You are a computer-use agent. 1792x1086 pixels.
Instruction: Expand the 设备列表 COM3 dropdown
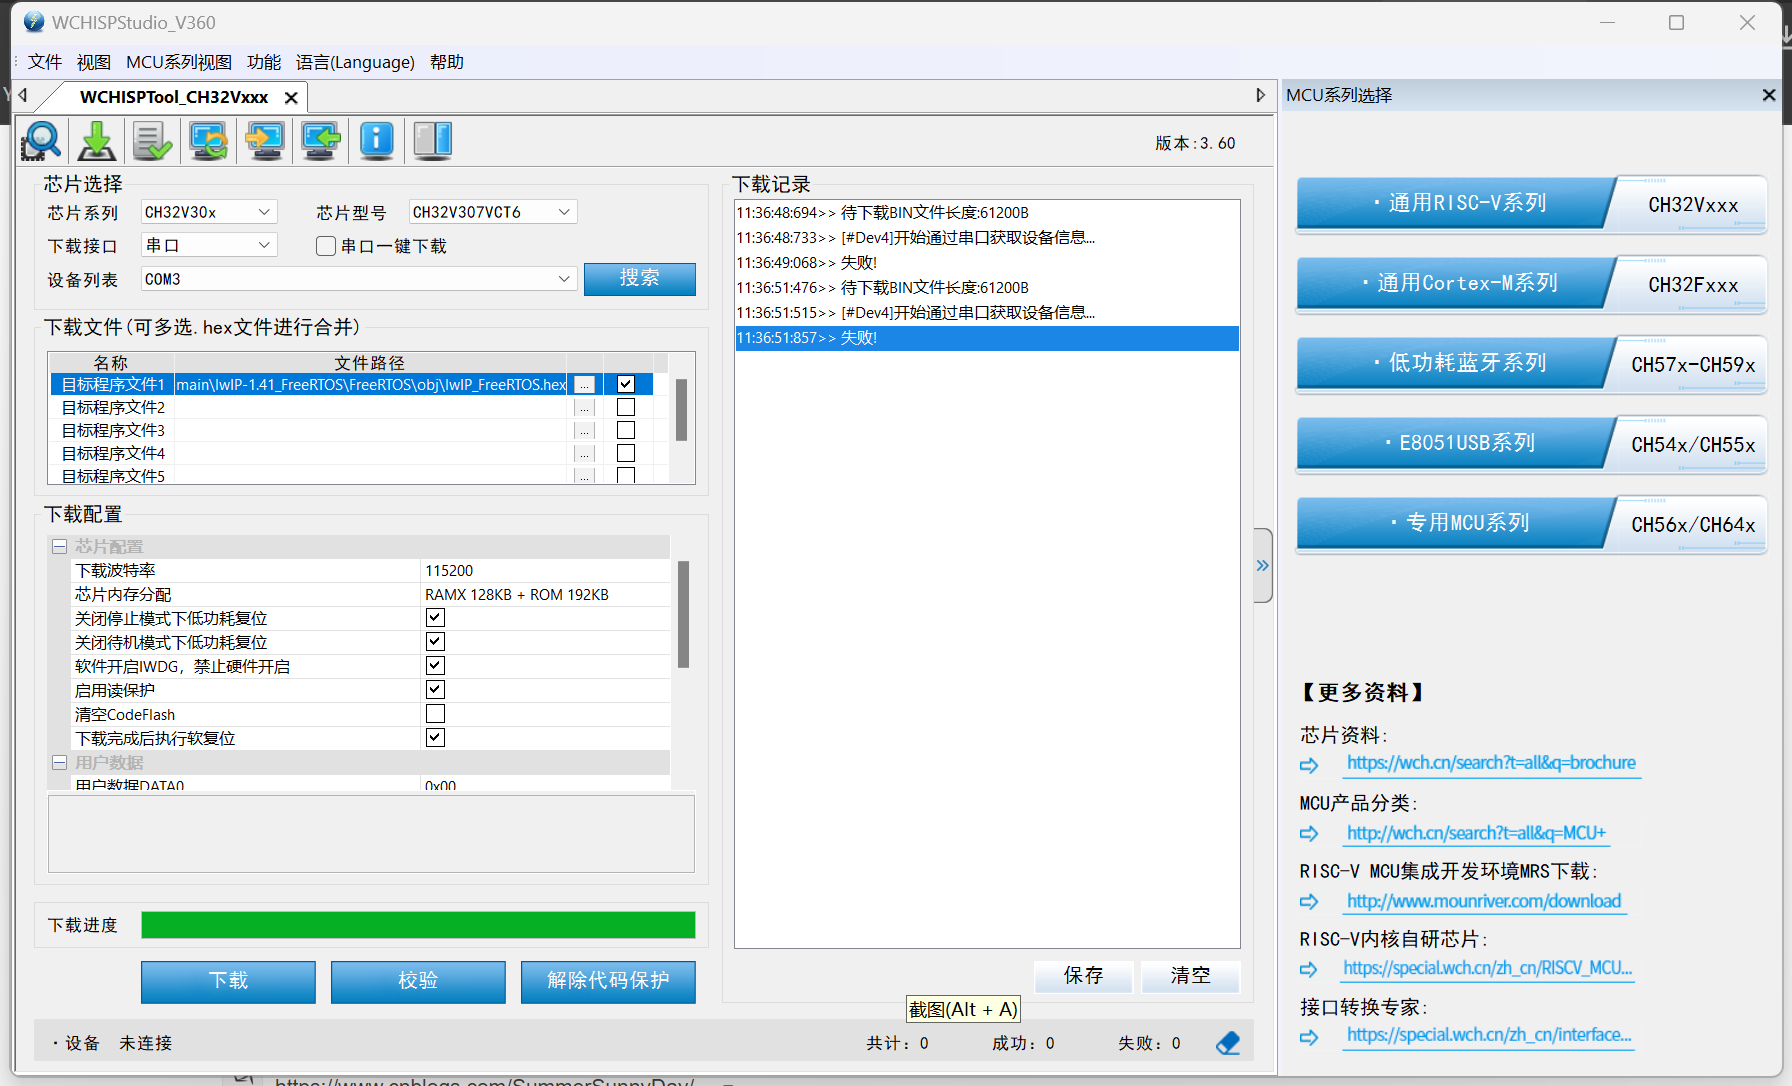(564, 279)
